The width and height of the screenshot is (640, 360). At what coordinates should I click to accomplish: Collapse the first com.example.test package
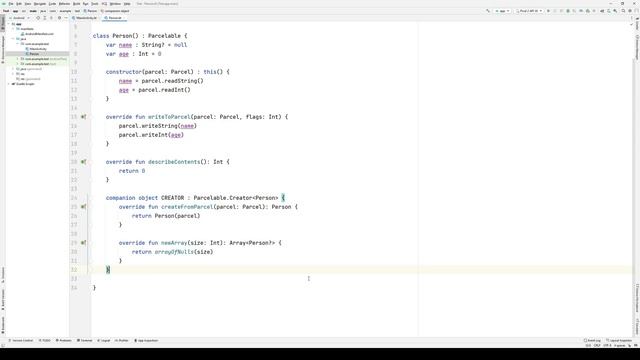click(18, 44)
